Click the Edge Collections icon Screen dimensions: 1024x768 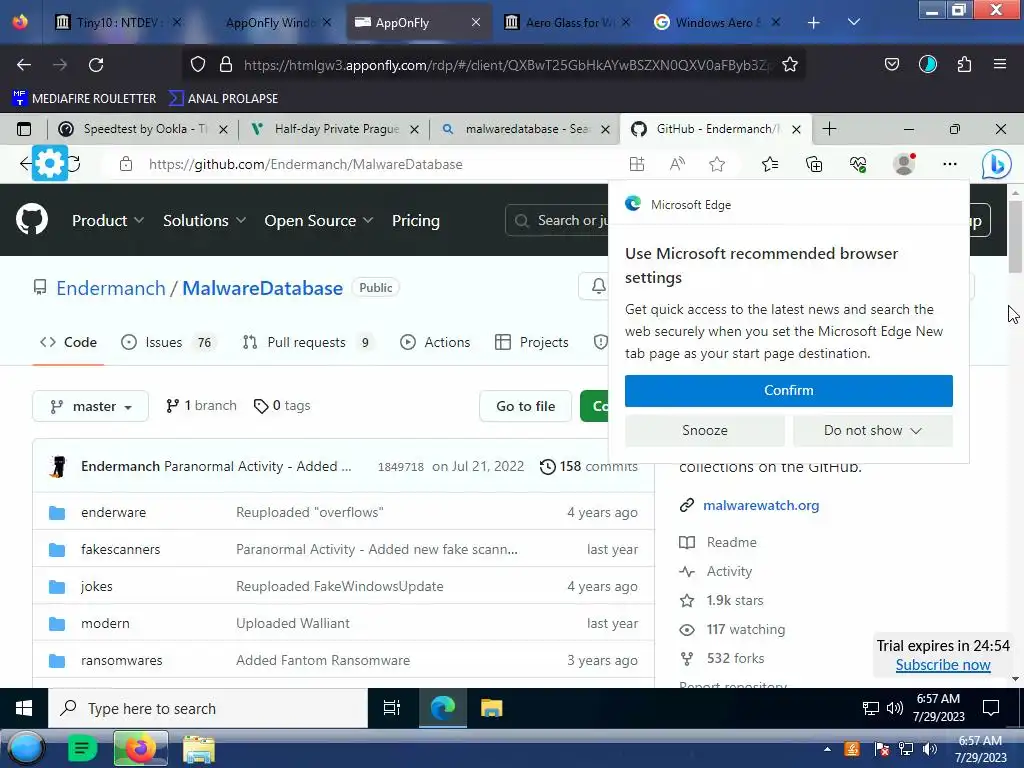[814, 165]
